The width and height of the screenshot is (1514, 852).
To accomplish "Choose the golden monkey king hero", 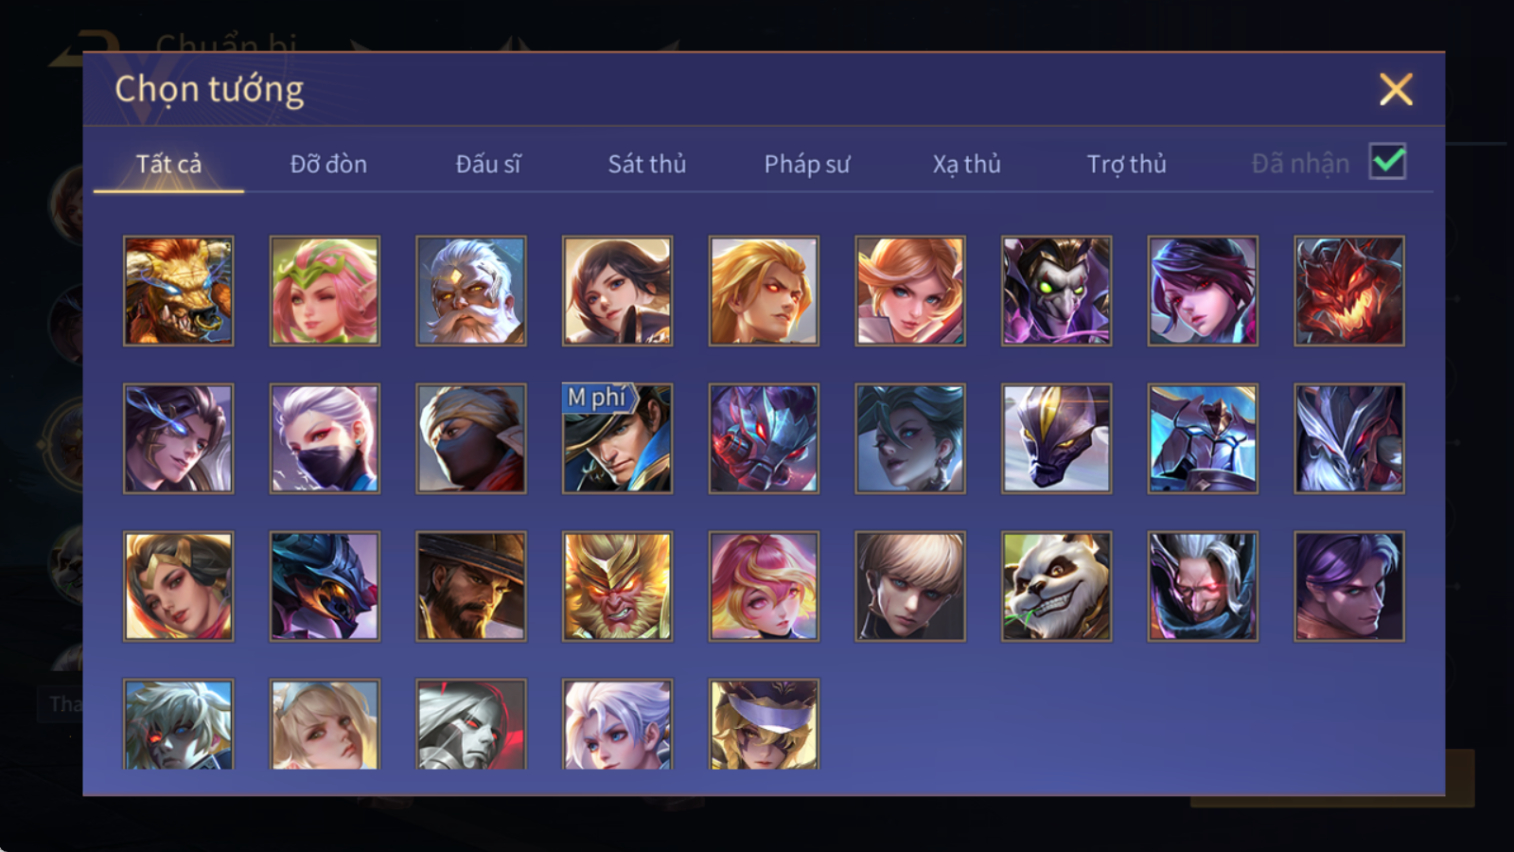I will [617, 586].
